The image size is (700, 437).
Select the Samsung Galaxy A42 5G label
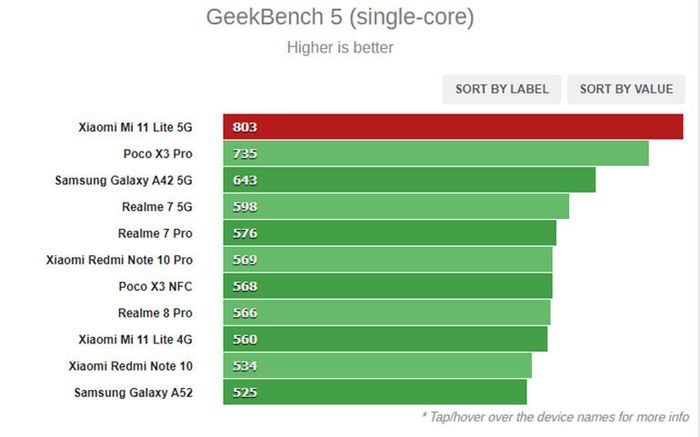pos(124,180)
